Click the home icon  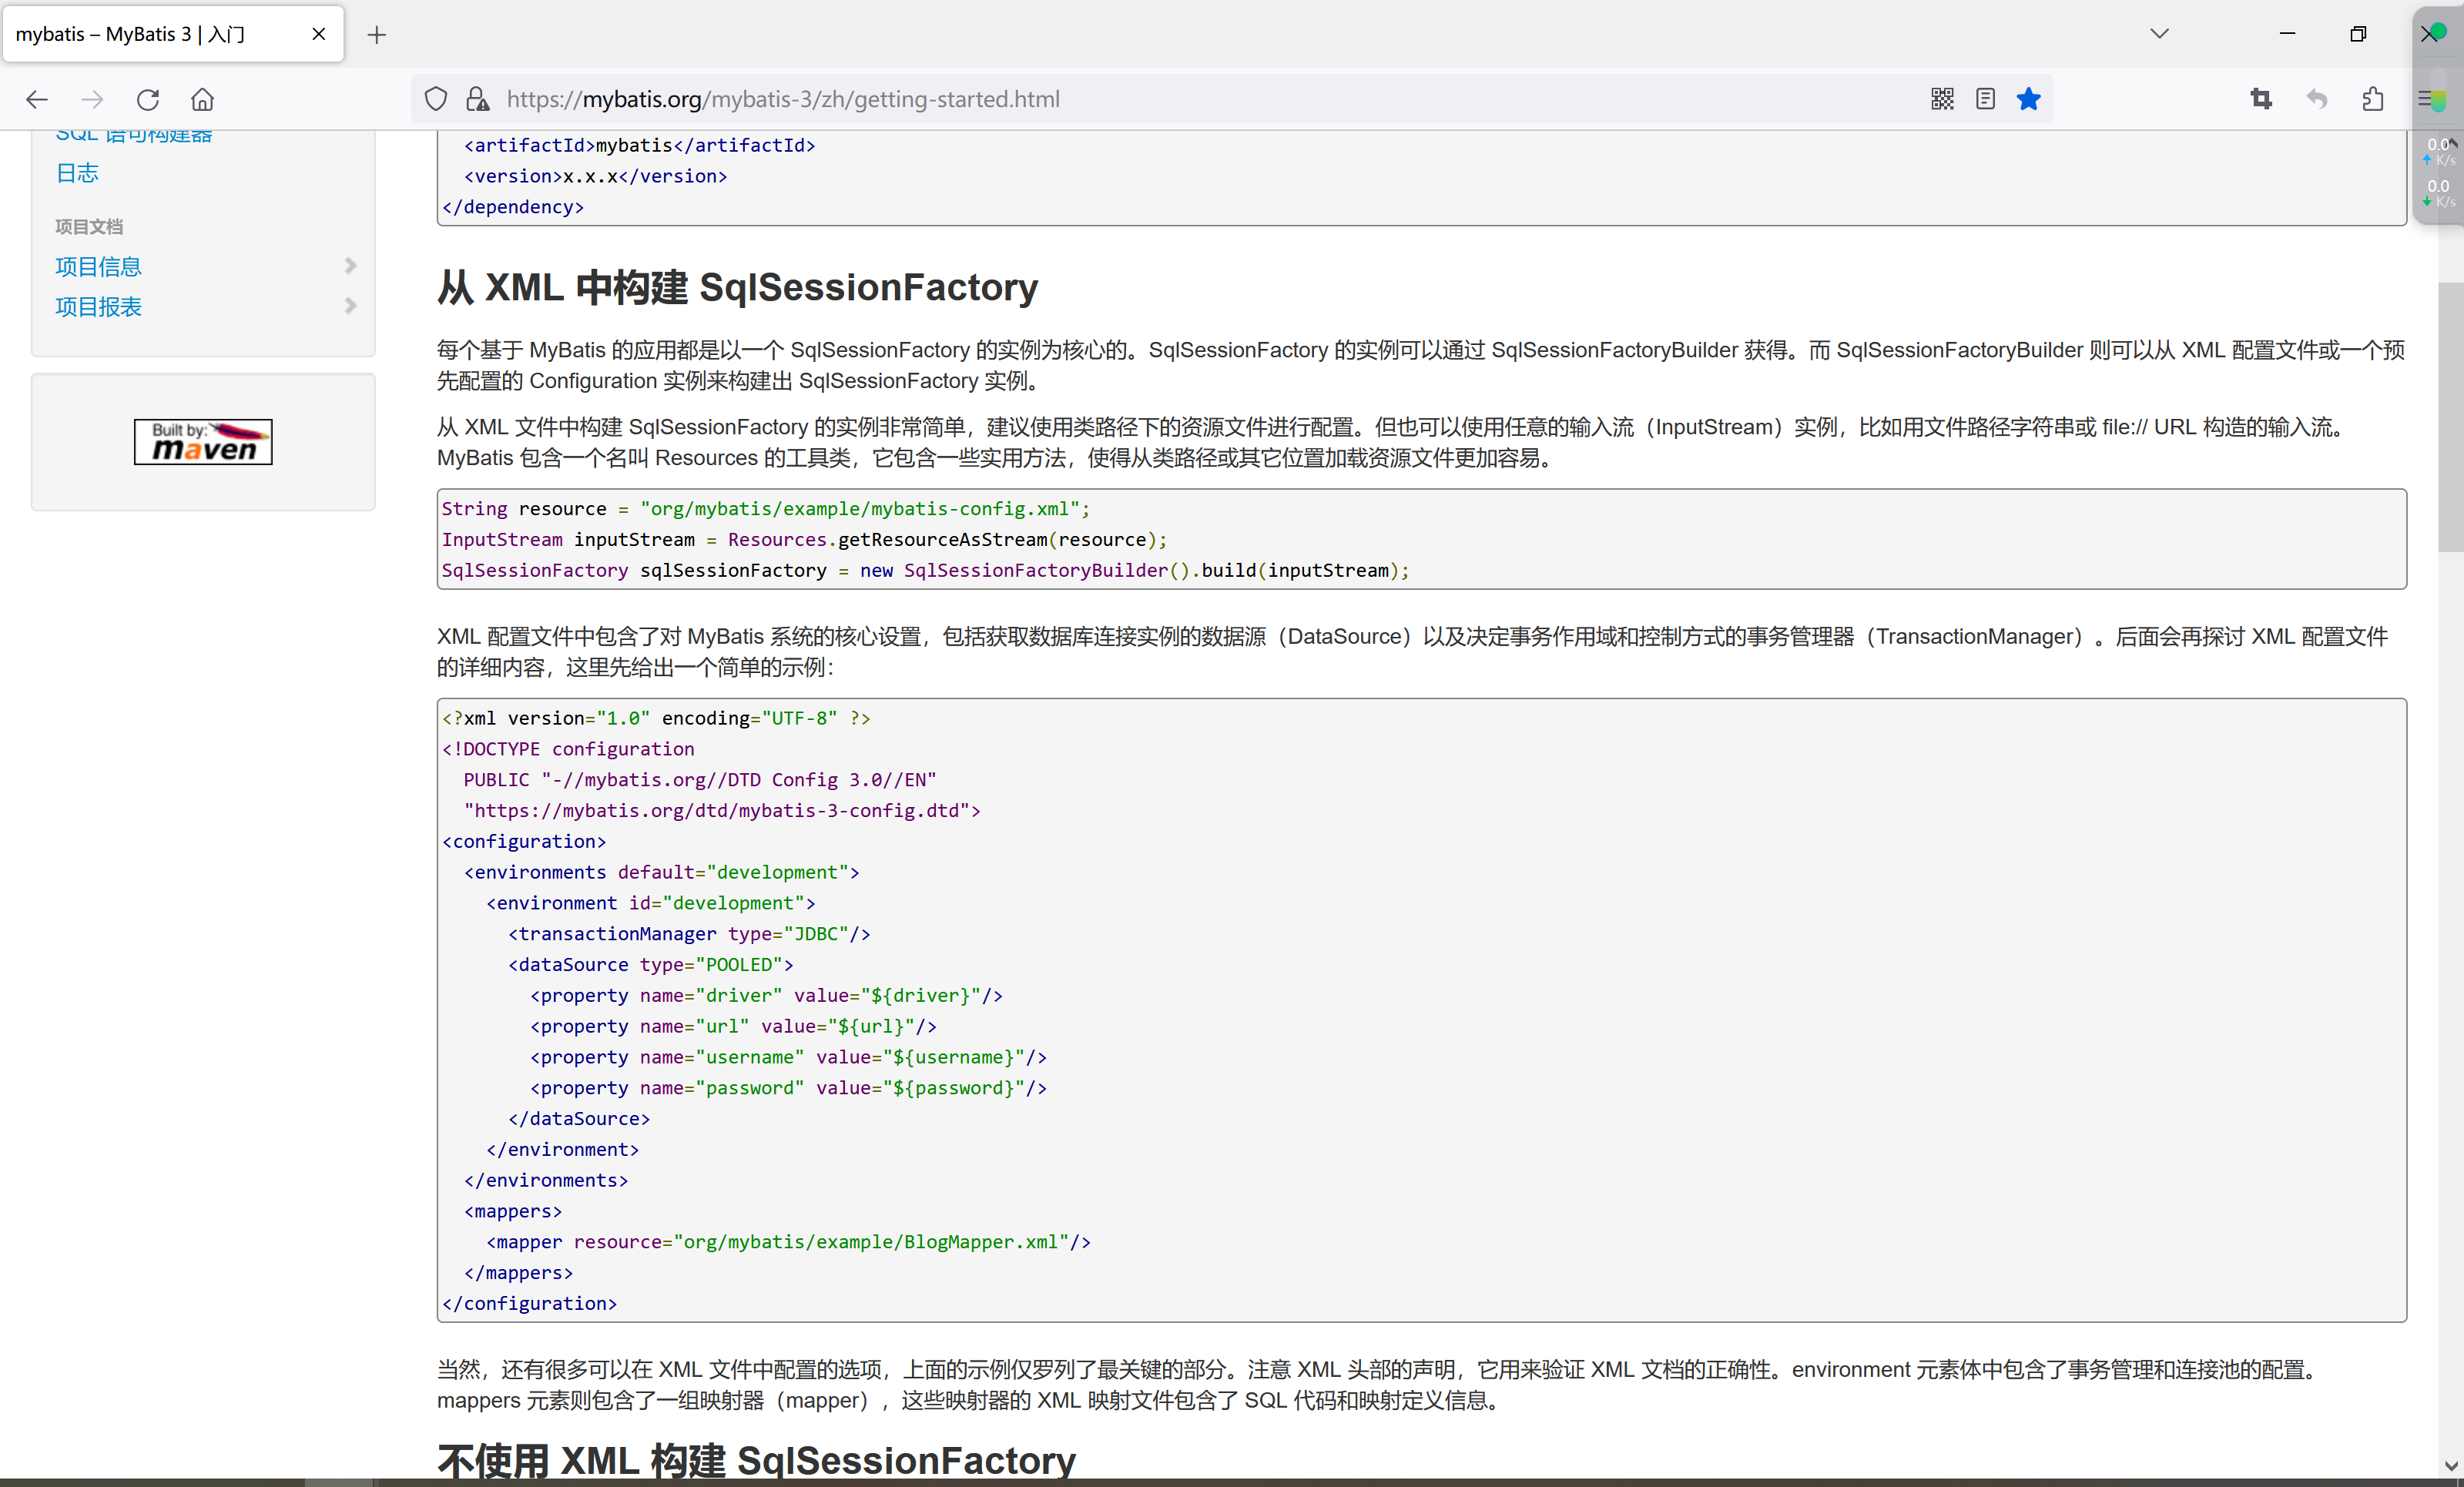[202, 98]
